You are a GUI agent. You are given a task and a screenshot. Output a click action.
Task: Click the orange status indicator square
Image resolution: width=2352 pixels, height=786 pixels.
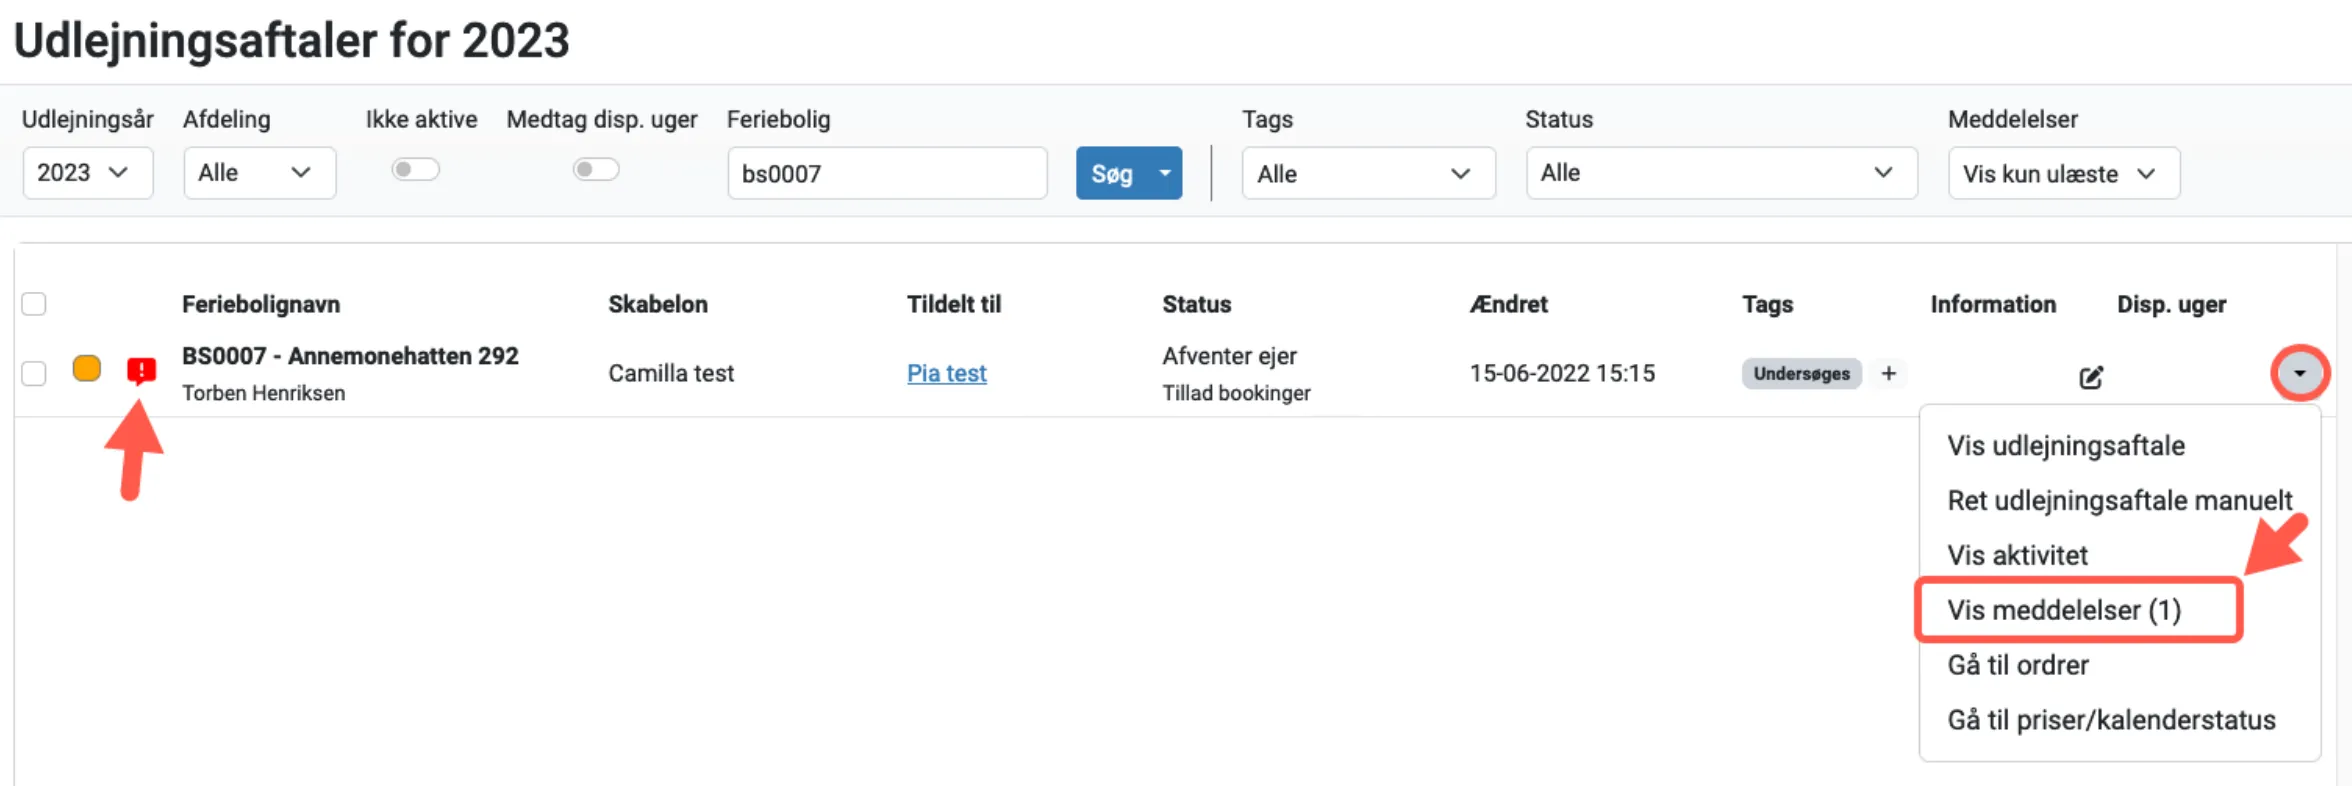coord(87,369)
